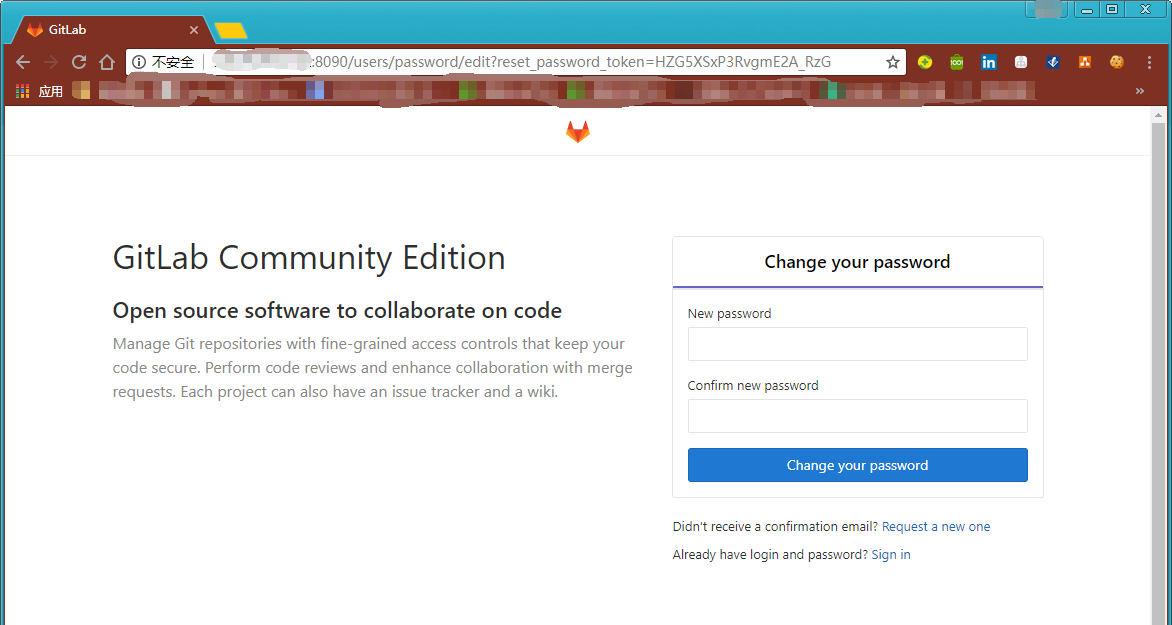Click the 'New password' label
1172x625 pixels.
[730, 313]
